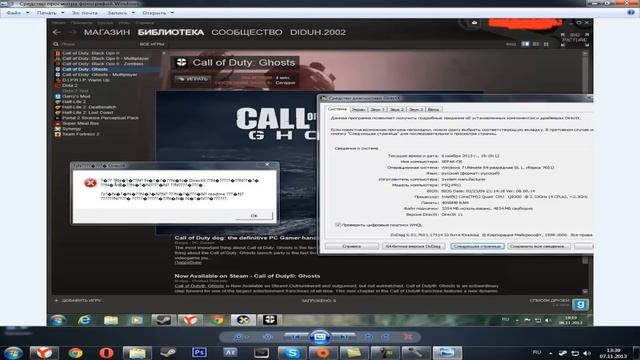640x360 pixels.
Task: Click OK in the error dialog
Action: [x=254, y=216]
